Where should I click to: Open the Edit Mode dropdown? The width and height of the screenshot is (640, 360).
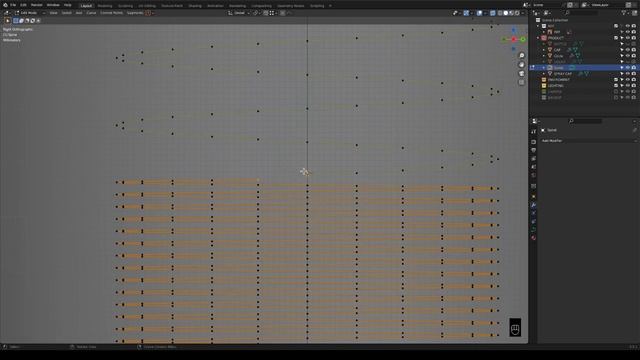(x=30, y=13)
